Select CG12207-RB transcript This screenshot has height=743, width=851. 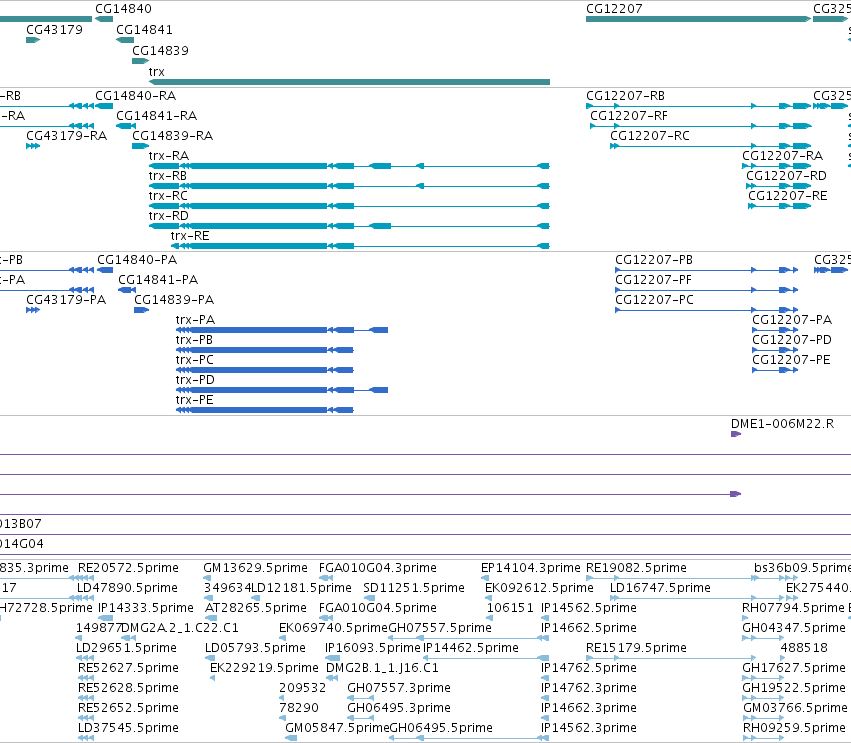(x=698, y=106)
